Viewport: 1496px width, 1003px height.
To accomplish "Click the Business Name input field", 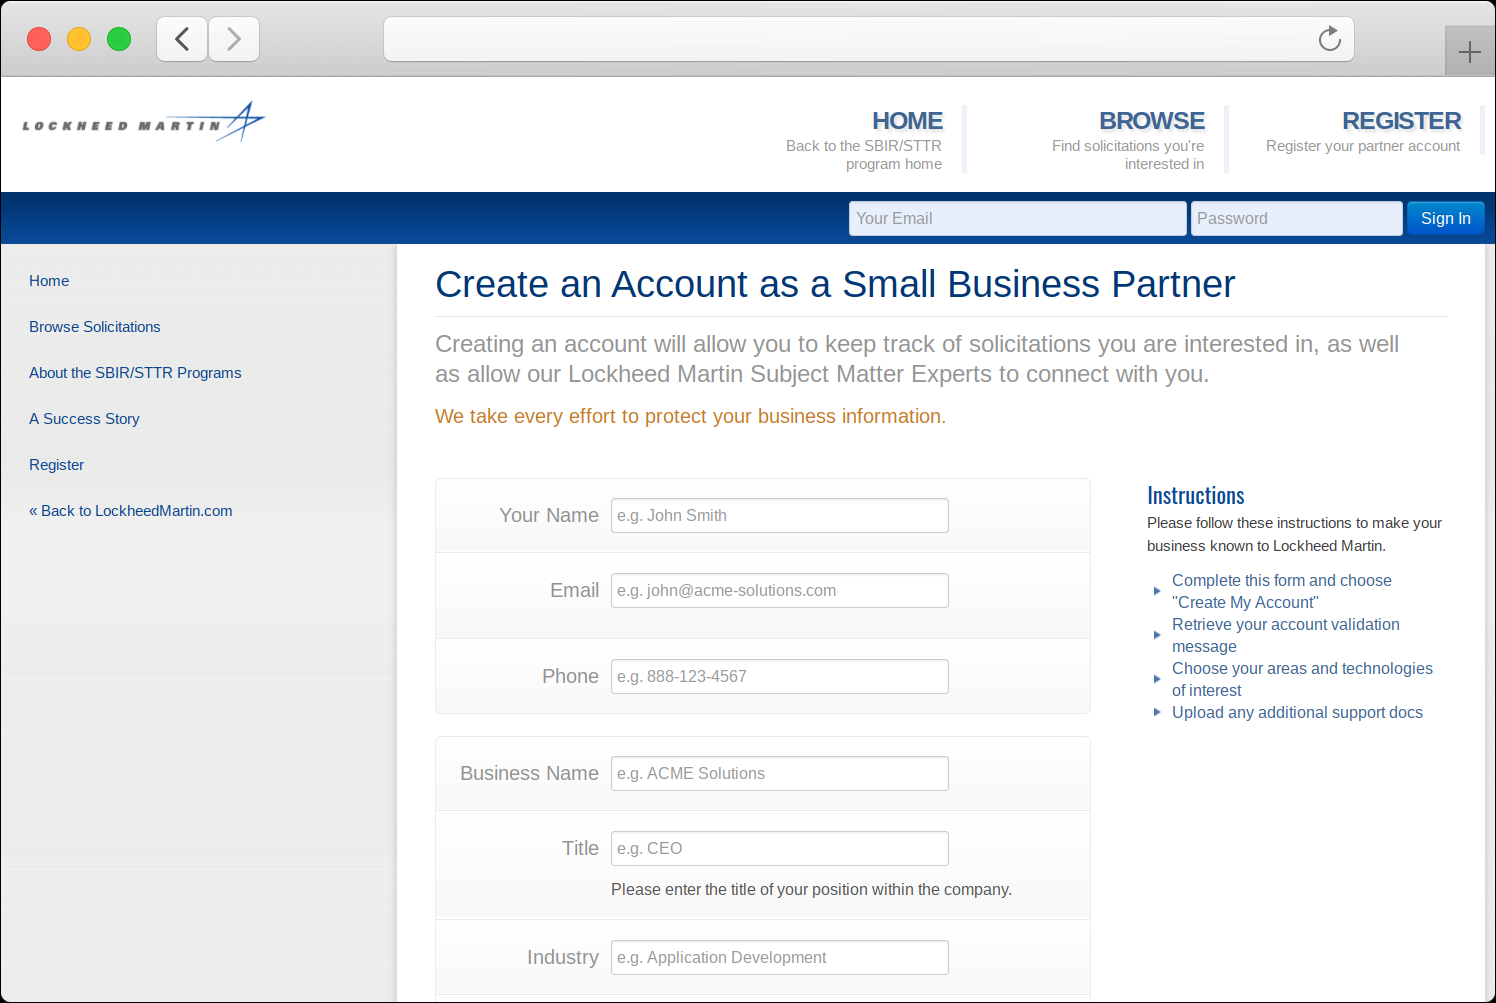I will pos(779,773).
